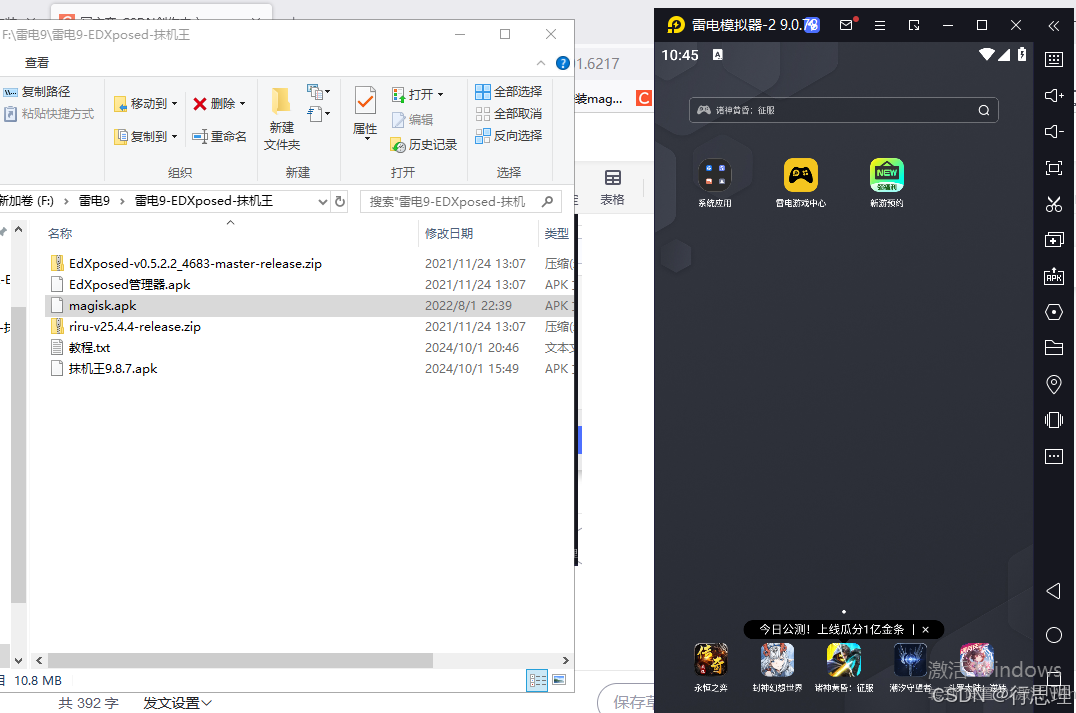
Task: Toggle fullscreen from the LDPlayer sidebar
Action: pos(1053,167)
